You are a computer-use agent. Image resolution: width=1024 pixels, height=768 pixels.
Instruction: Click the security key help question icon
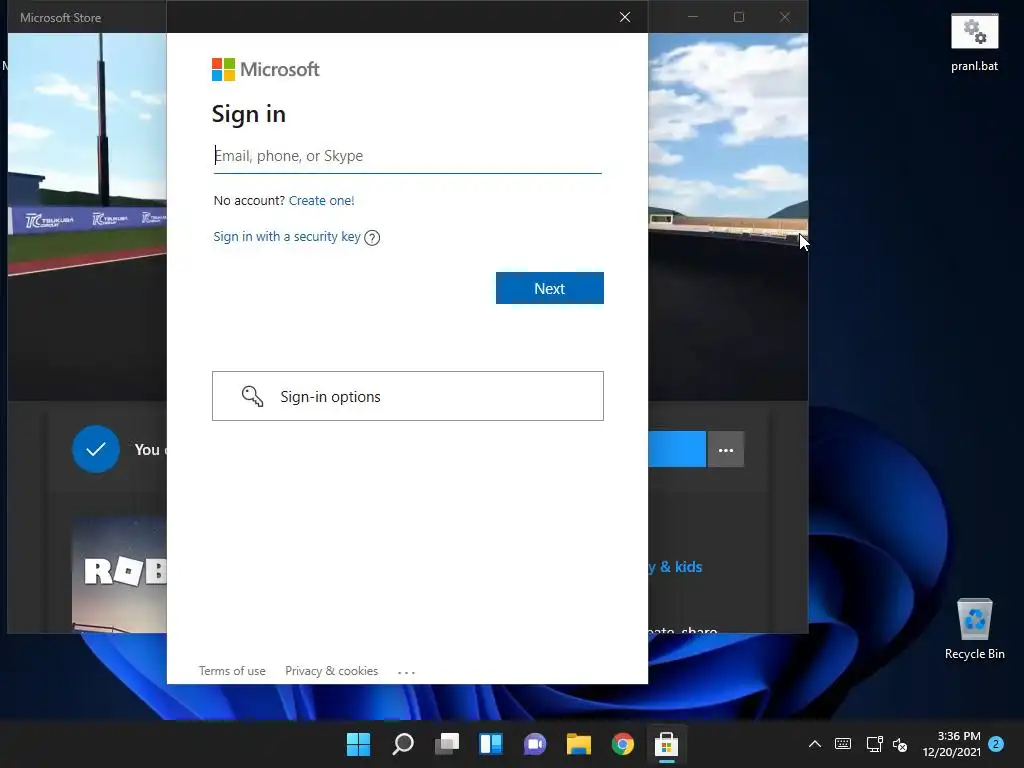372,238
